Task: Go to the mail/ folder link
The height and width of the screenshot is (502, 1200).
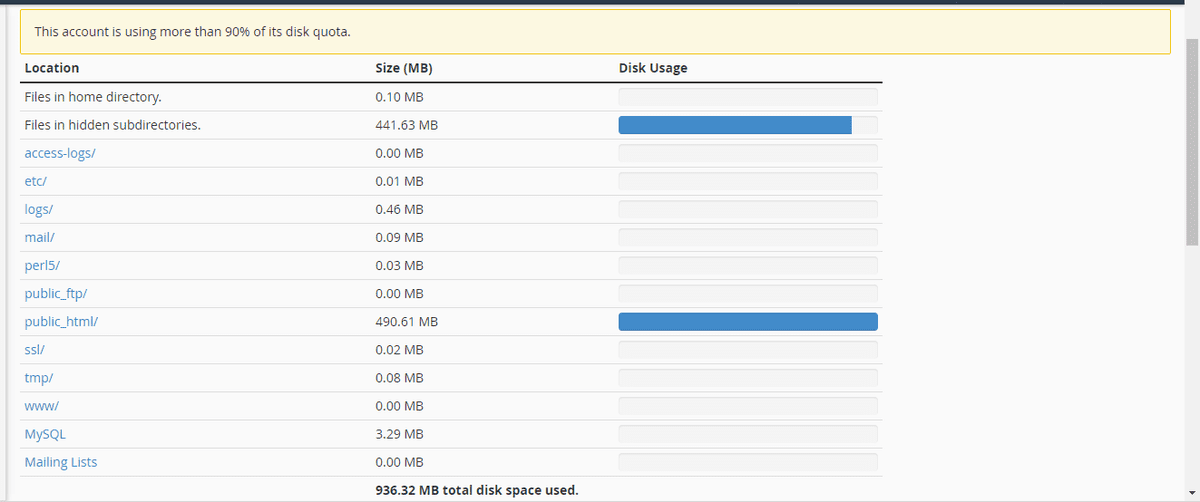Action: pos(39,237)
